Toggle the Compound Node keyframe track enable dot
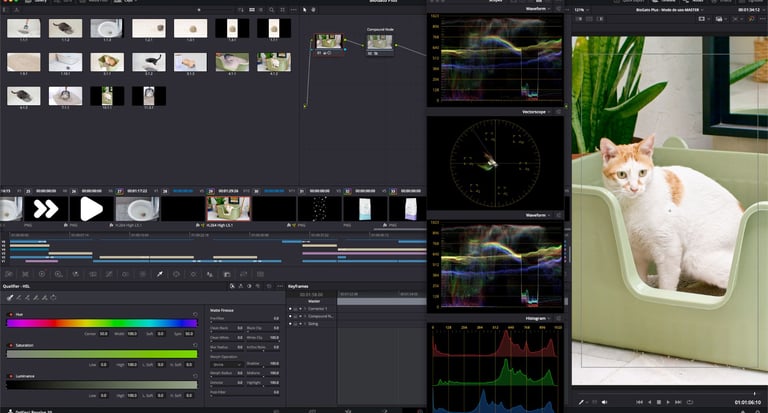 (x=290, y=316)
